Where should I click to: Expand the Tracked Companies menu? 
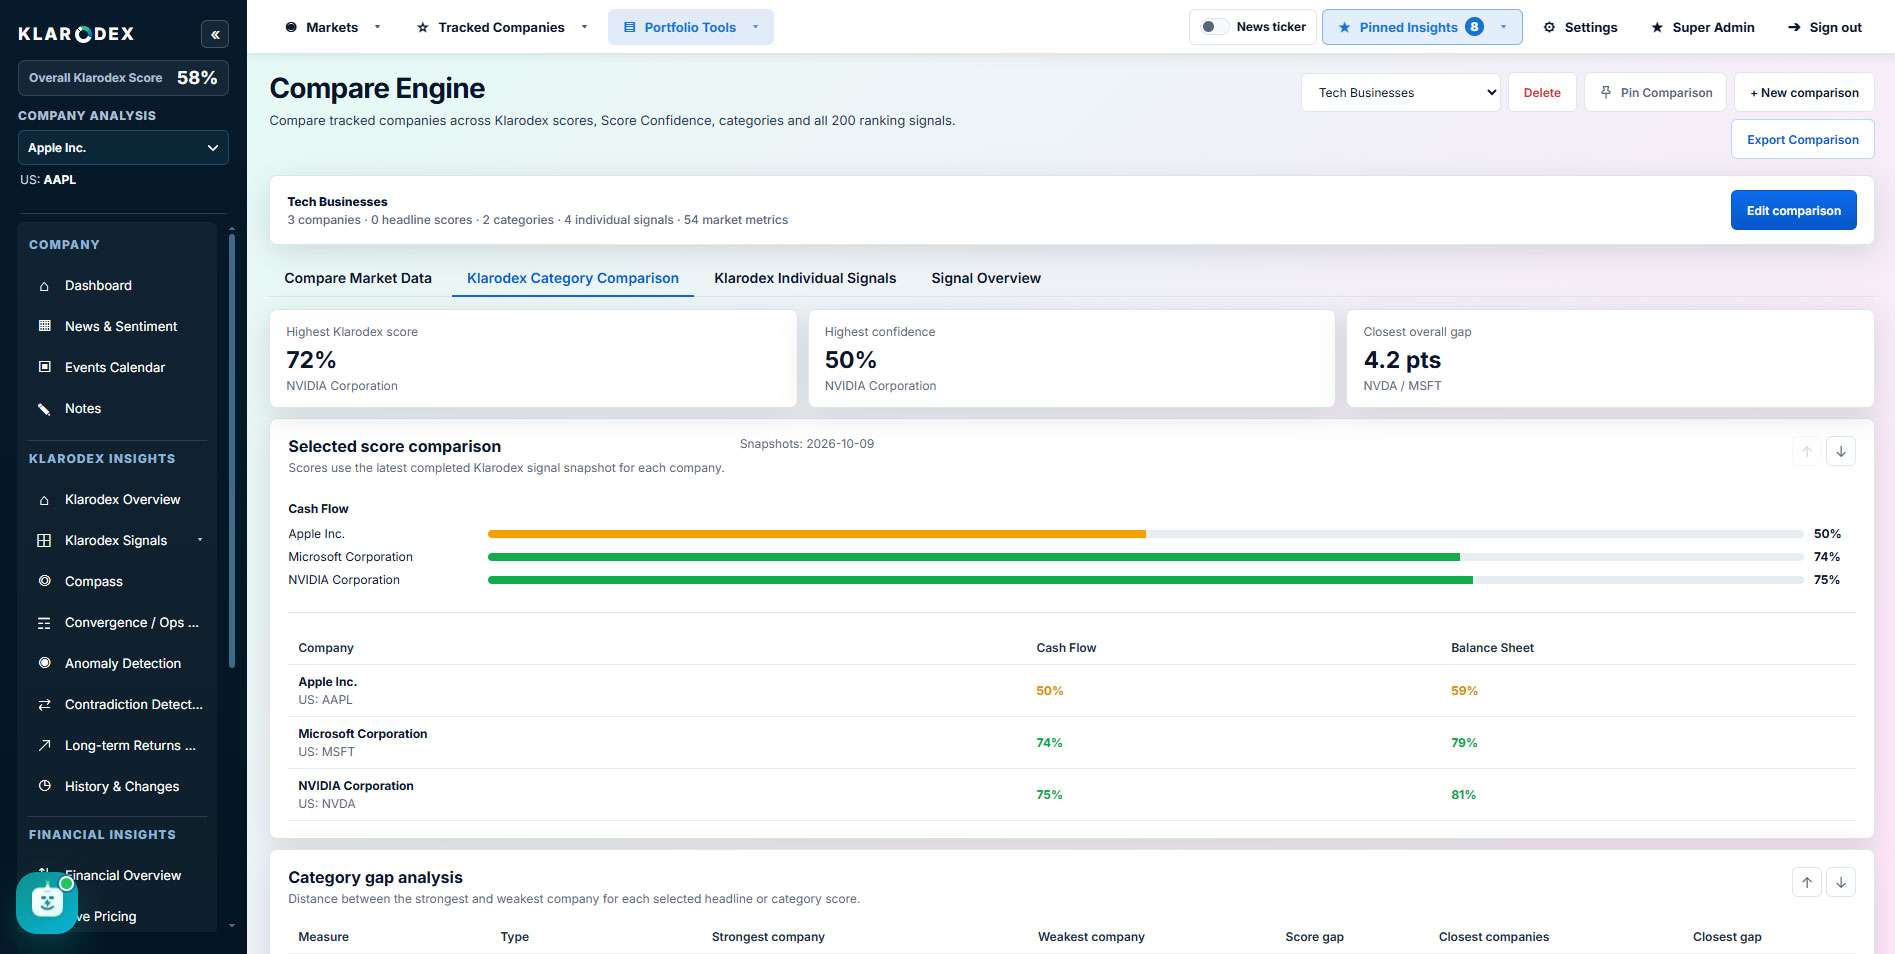point(502,27)
